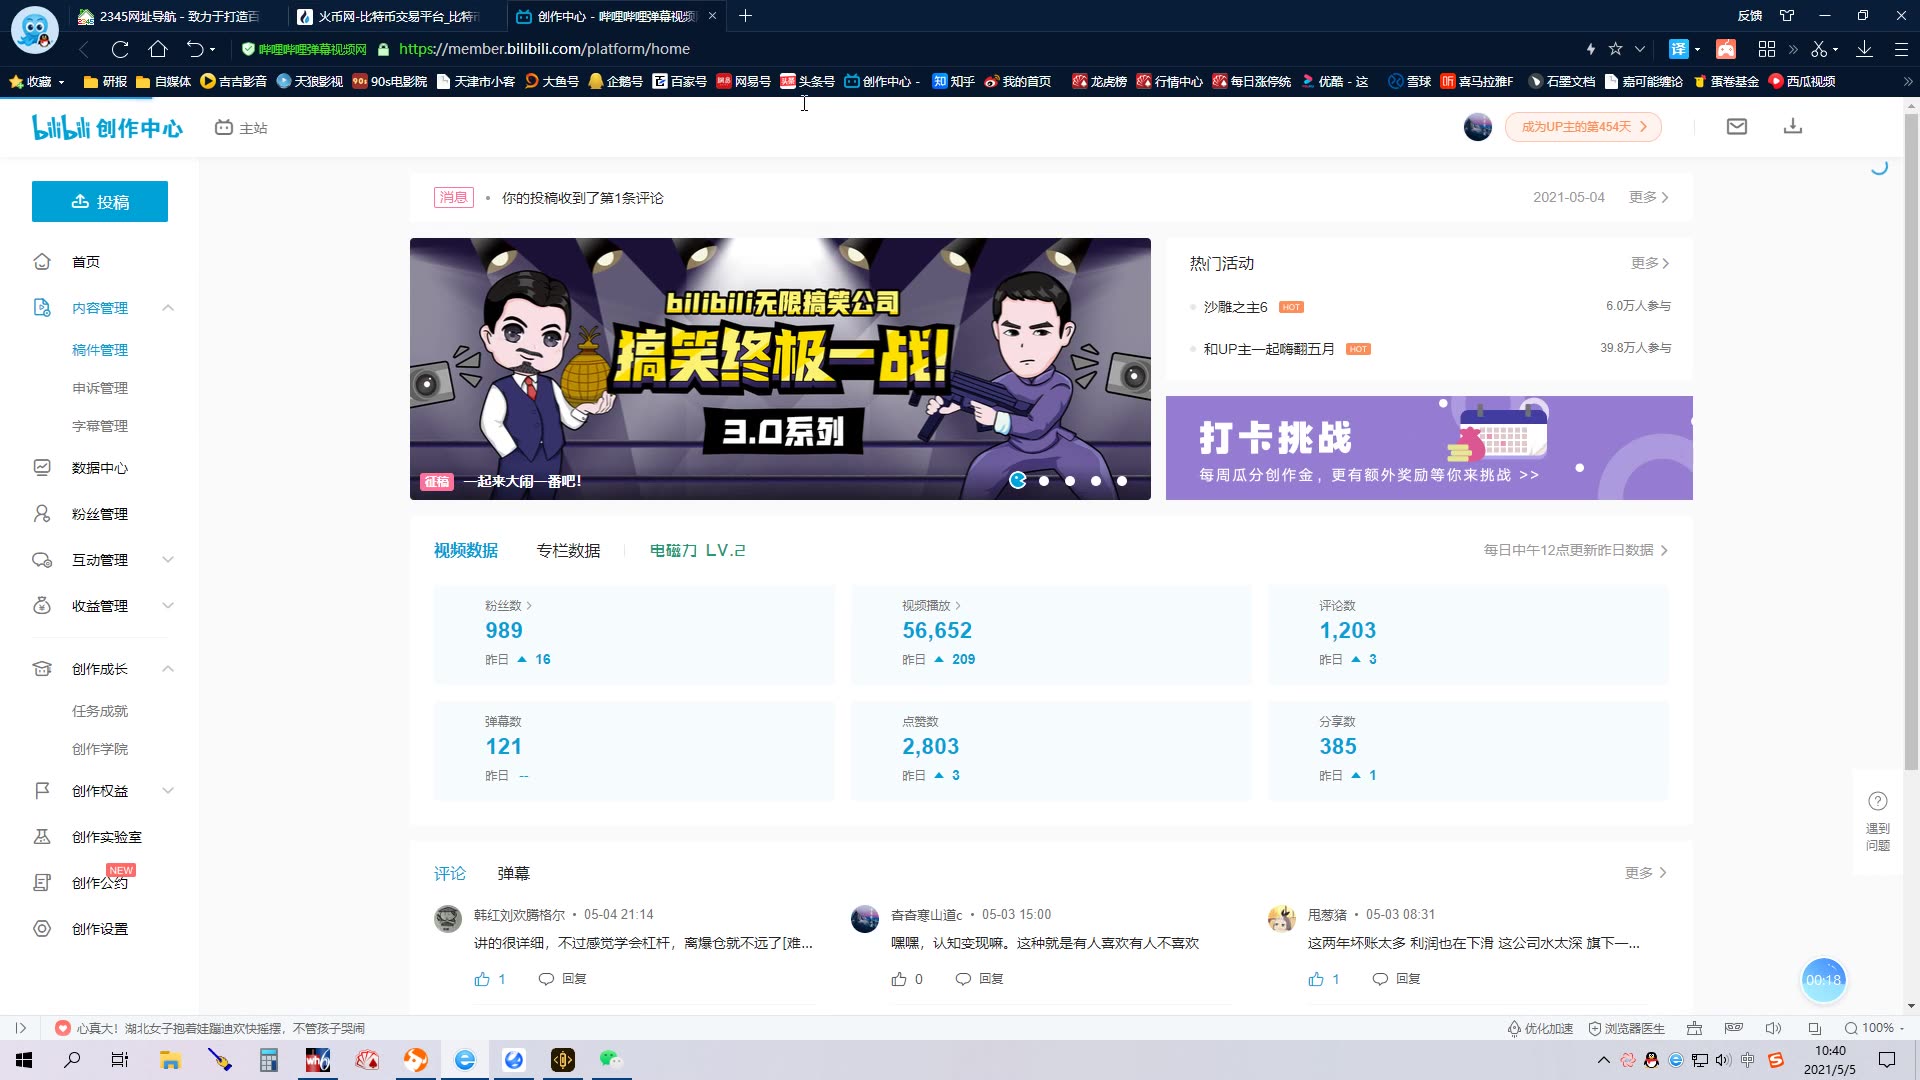Click the user avatar in header
The image size is (1920, 1080).
click(1478, 127)
